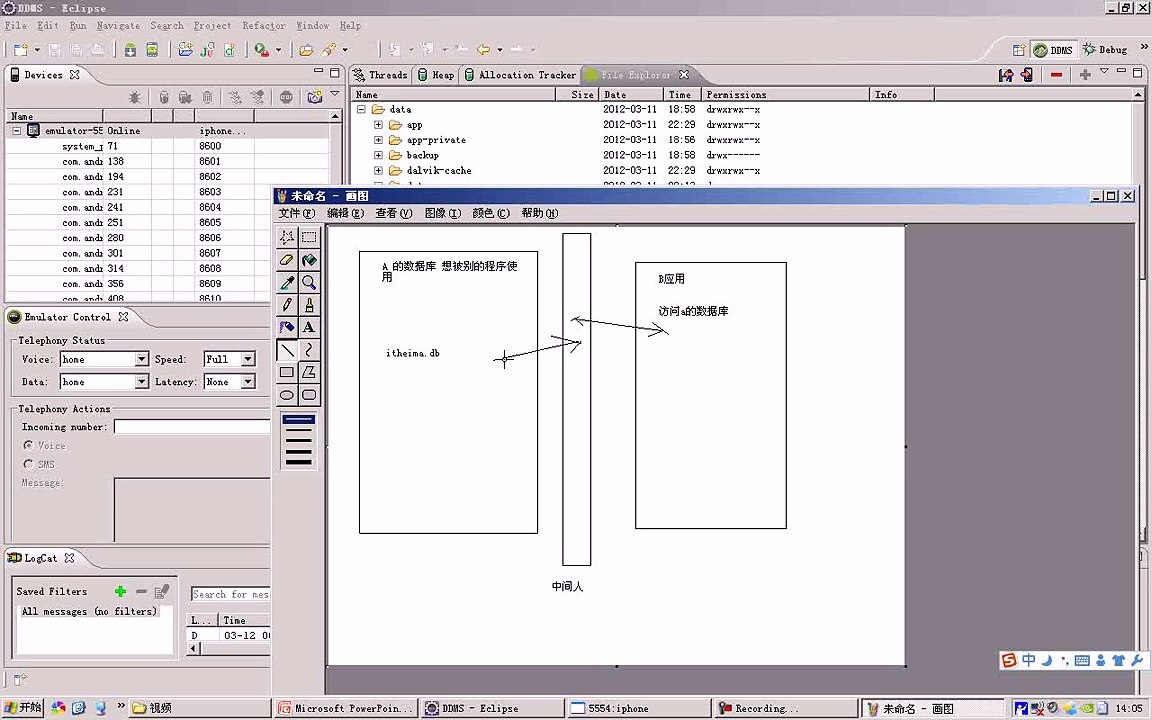Select the Line tool in Paint
Image resolution: width=1152 pixels, height=720 pixels.
click(x=287, y=350)
